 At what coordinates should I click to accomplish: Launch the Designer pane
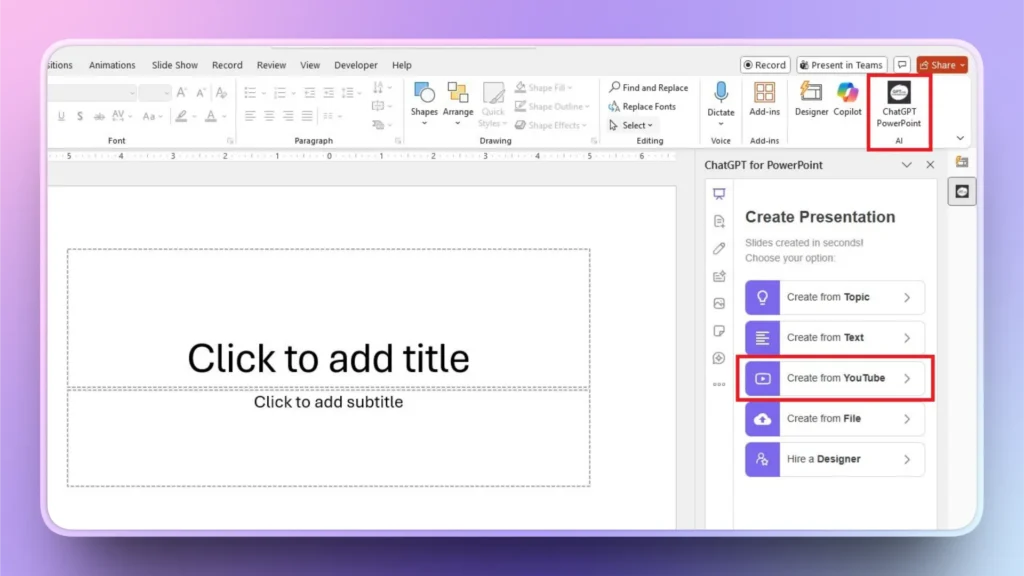(x=810, y=100)
